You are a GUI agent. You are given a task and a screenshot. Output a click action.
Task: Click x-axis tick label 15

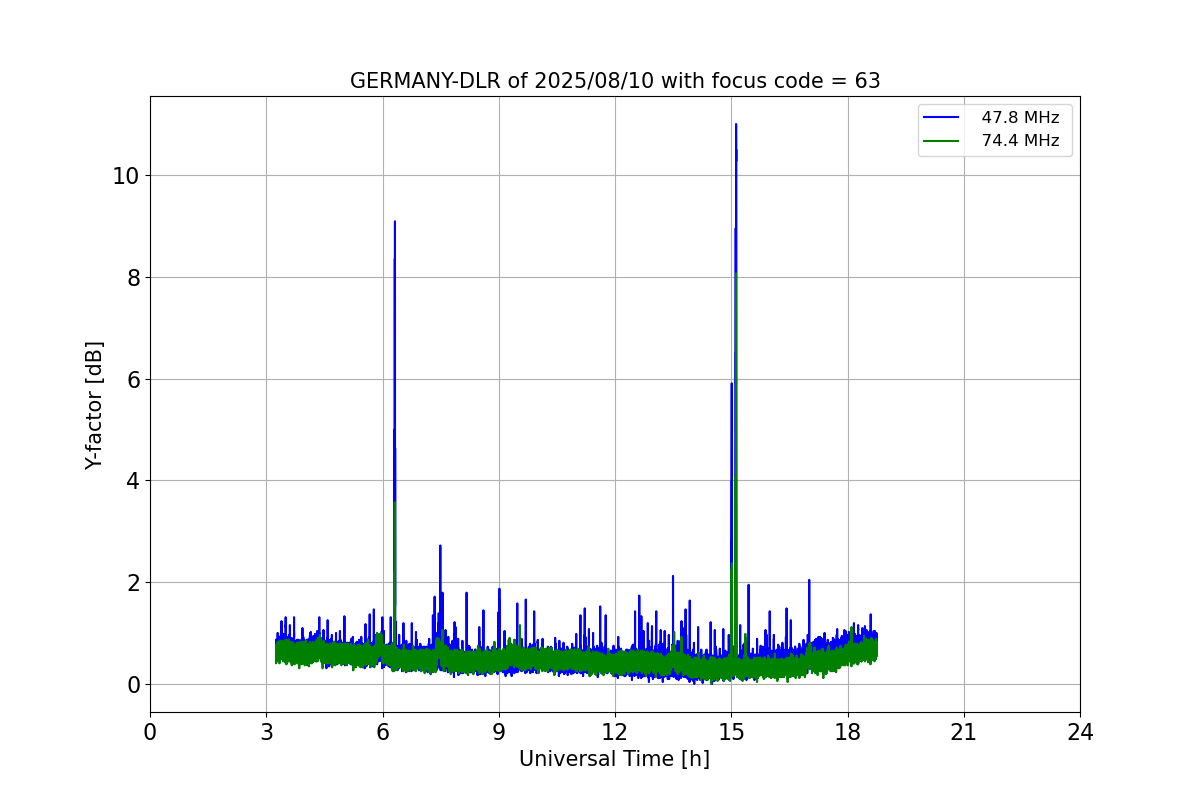click(731, 733)
